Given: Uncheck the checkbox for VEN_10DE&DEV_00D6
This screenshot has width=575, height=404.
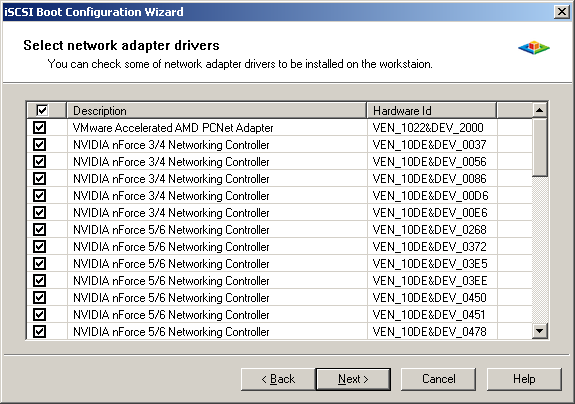Looking at the screenshot, I should click(x=40, y=195).
